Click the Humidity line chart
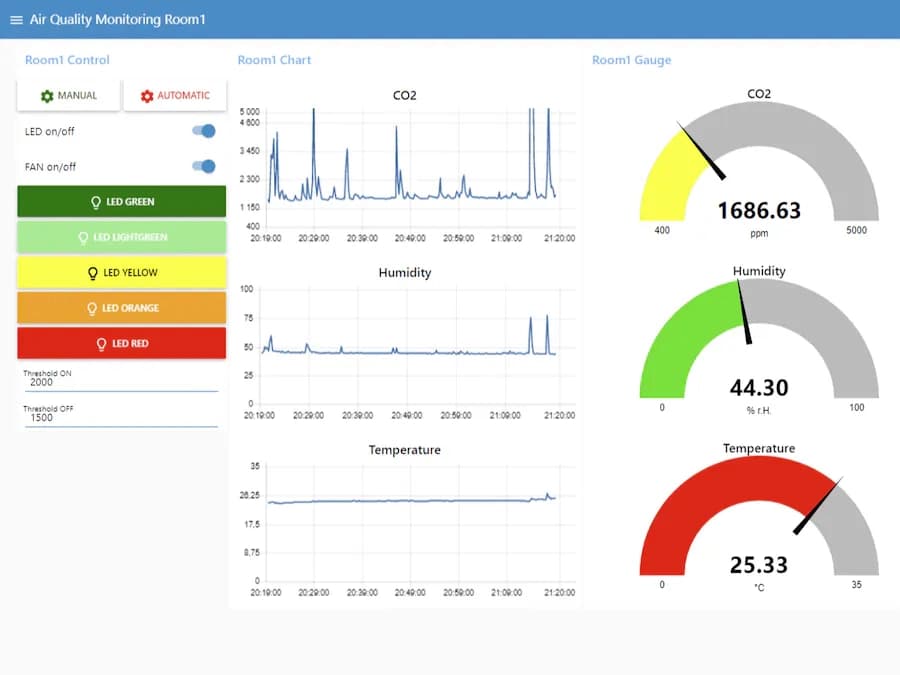Image resolution: width=900 pixels, height=675 pixels. tap(410, 345)
